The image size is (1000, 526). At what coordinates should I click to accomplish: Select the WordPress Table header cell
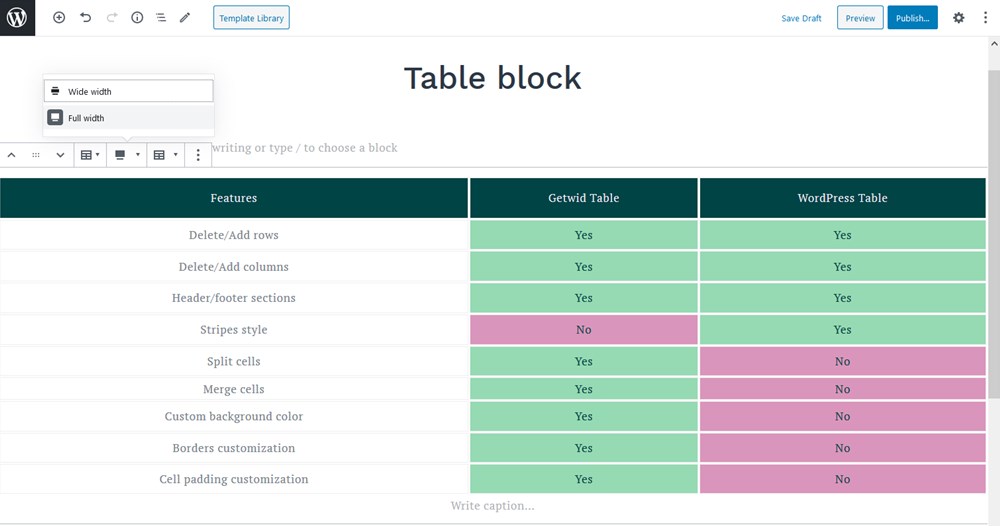842,198
